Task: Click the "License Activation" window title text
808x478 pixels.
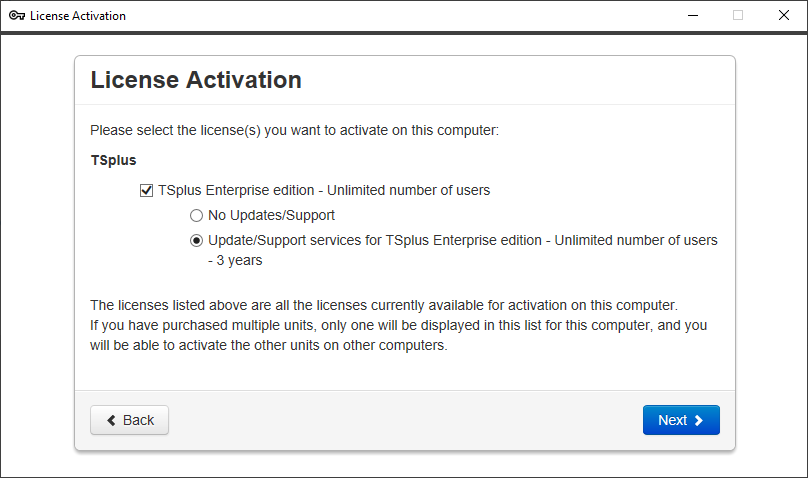Action: coord(78,16)
